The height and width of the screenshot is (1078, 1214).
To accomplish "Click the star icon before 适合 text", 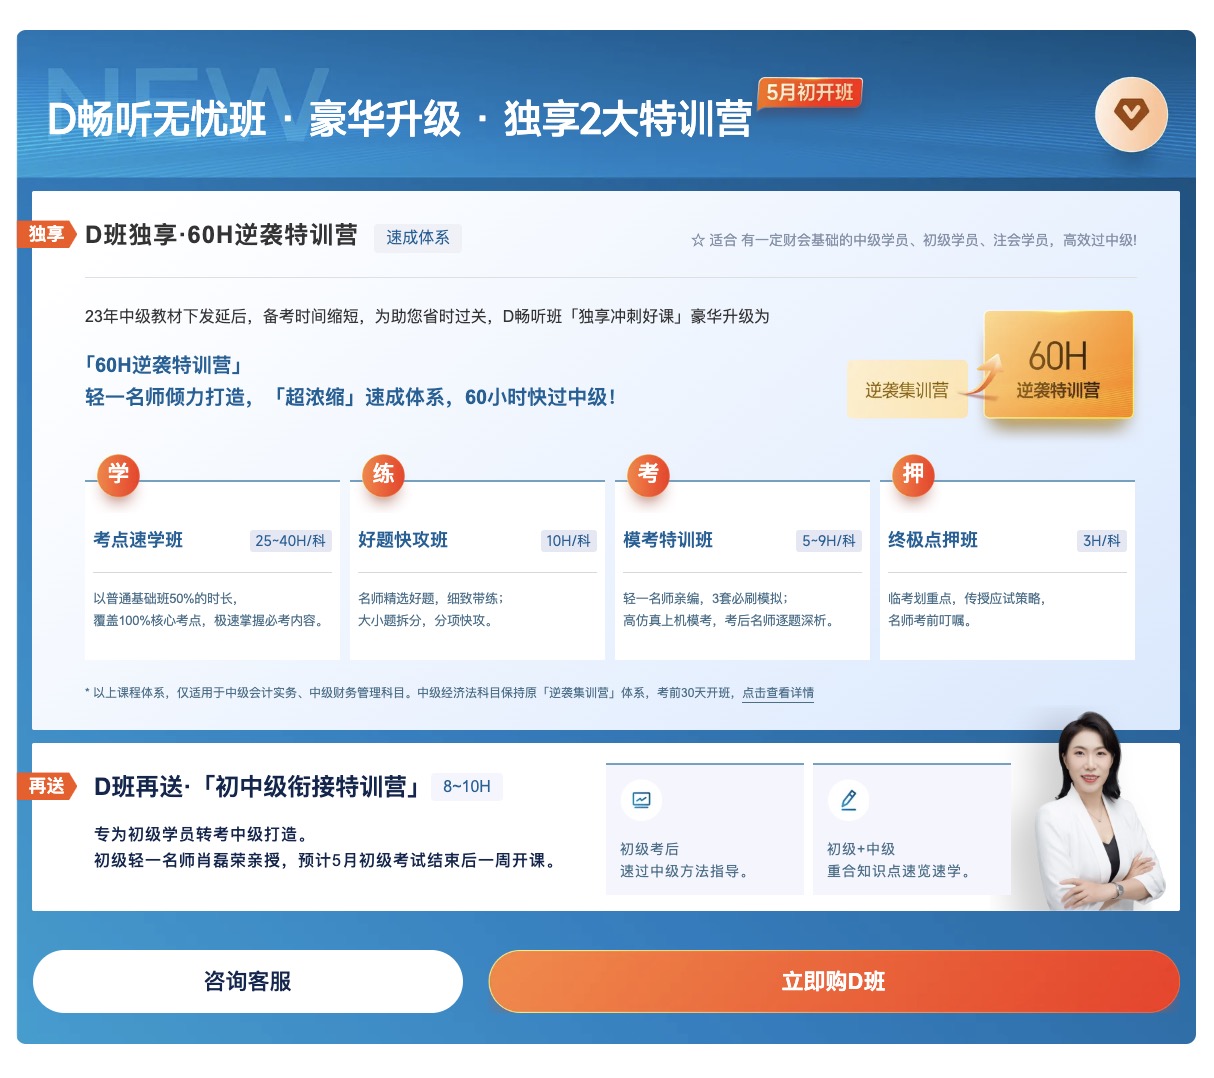I will coord(697,240).
